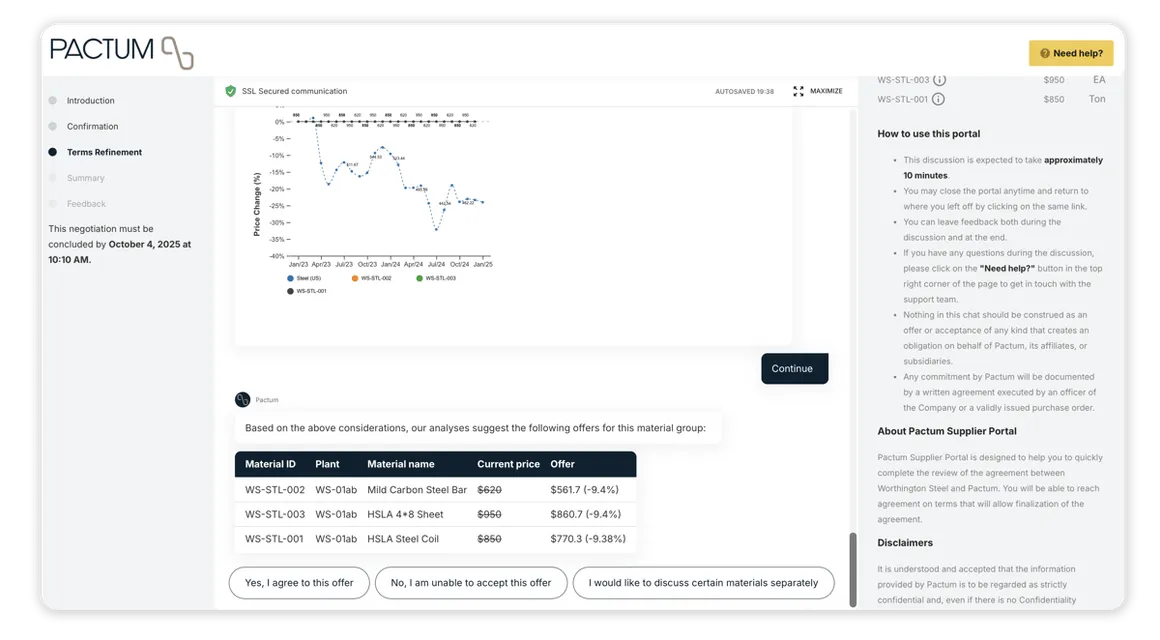The image size is (1160, 640).
Task: Click the info icon next to WS-STL-003
Action: (x=940, y=80)
